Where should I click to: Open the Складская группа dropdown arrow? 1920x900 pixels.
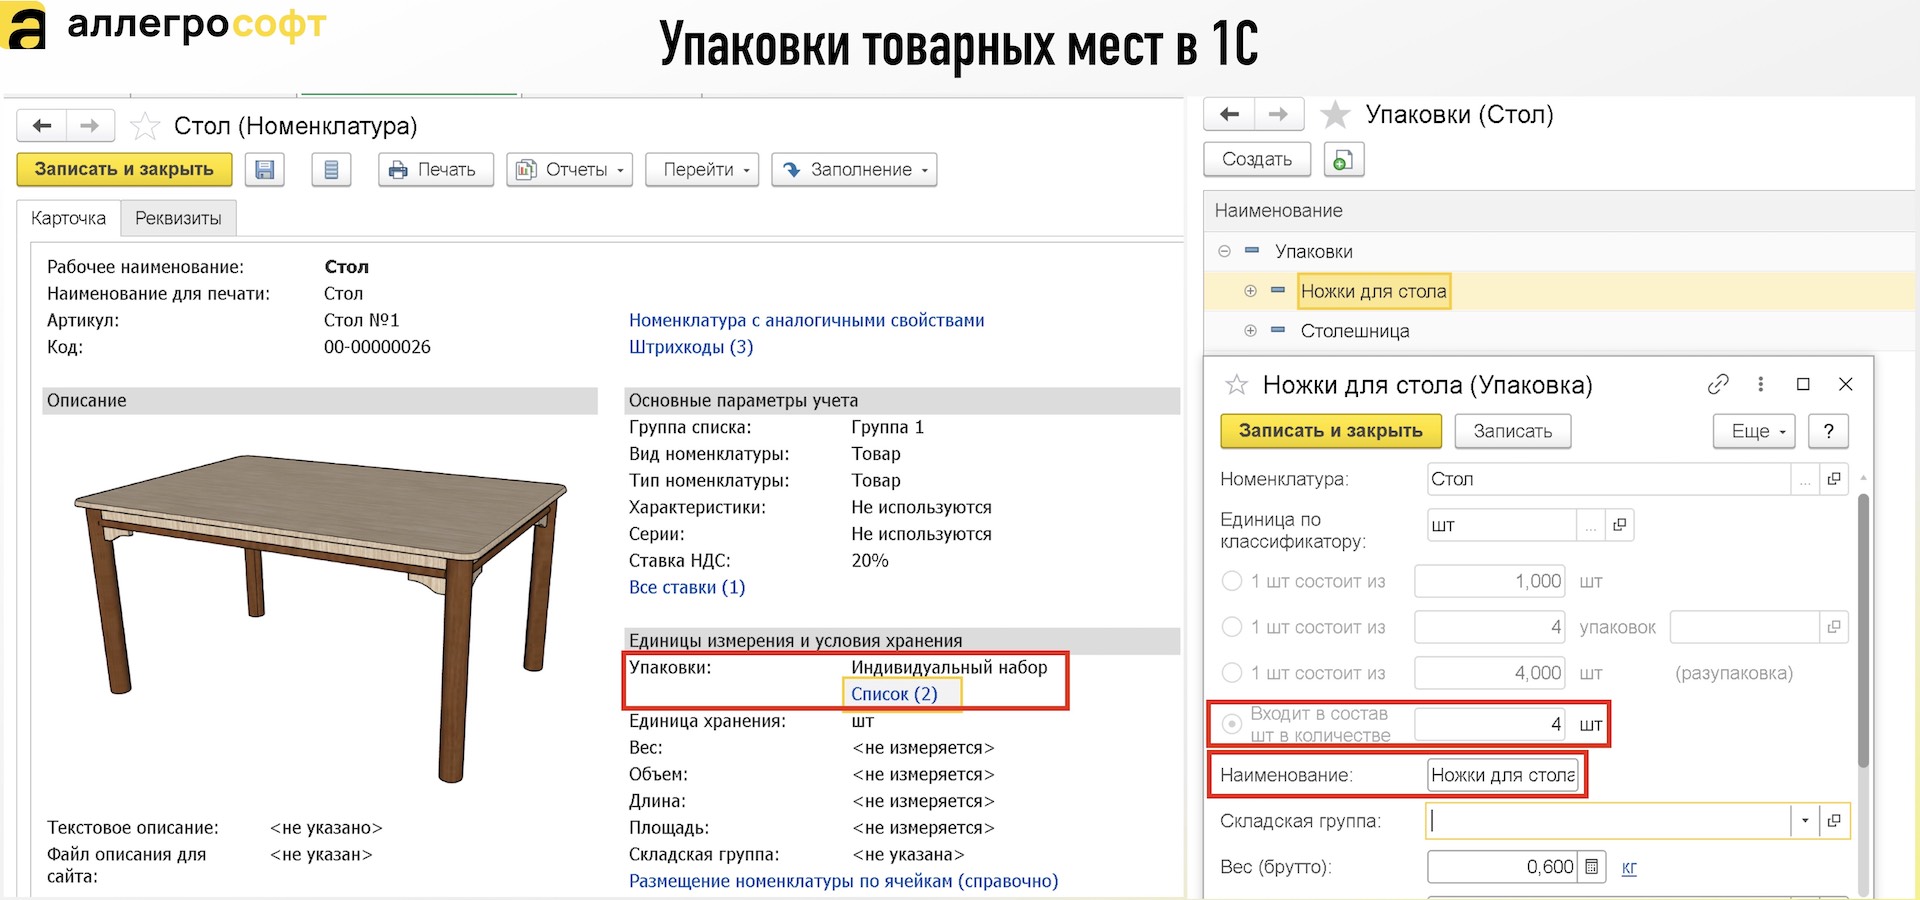(x=1805, y=821)
